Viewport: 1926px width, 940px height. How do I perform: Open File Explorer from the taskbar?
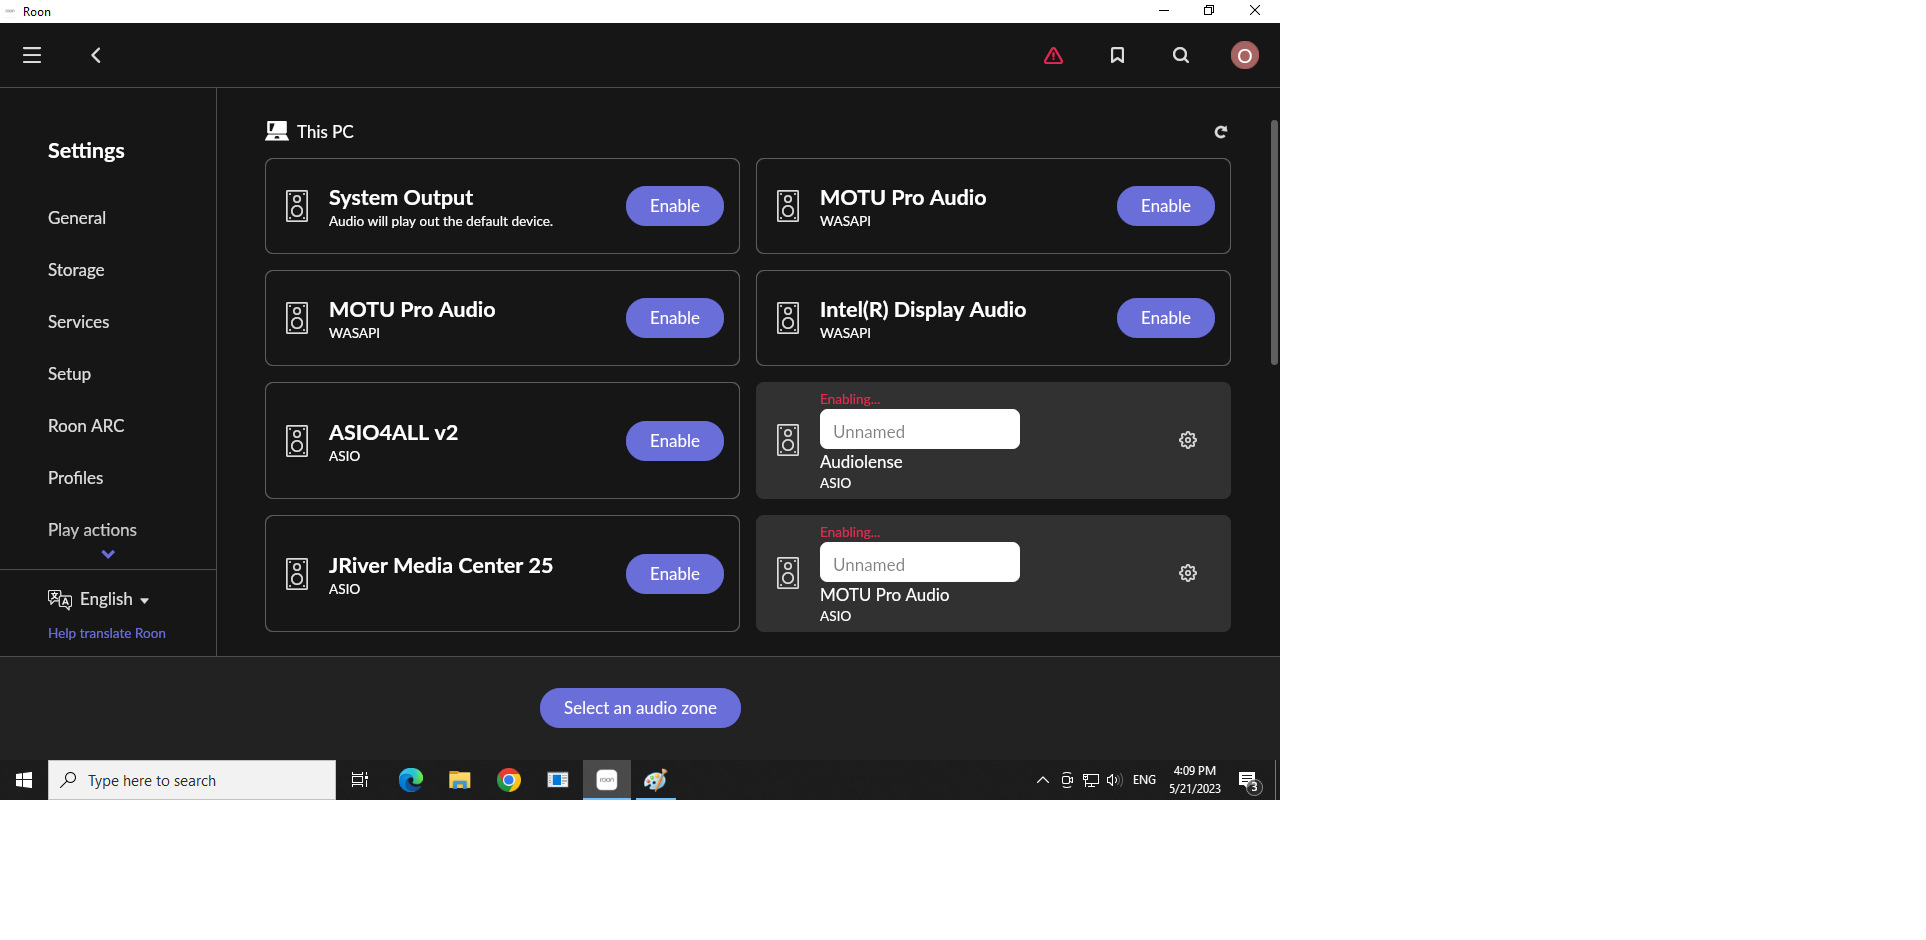(x=459, y=780)
